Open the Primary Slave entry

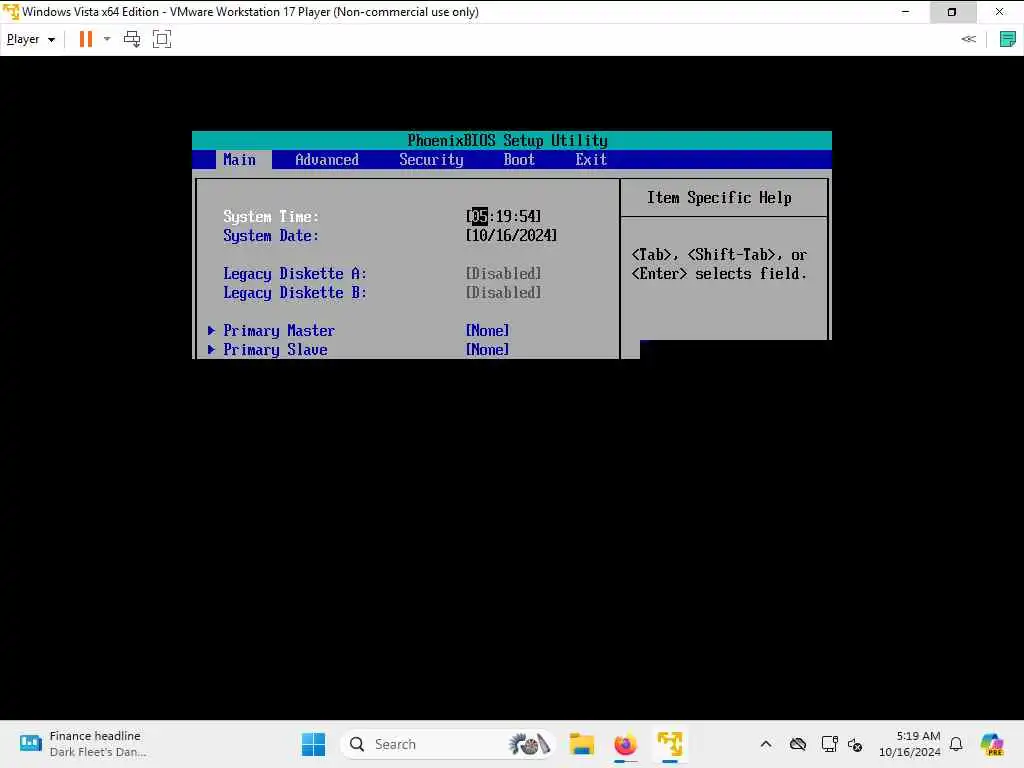click(x=275, y=349)
